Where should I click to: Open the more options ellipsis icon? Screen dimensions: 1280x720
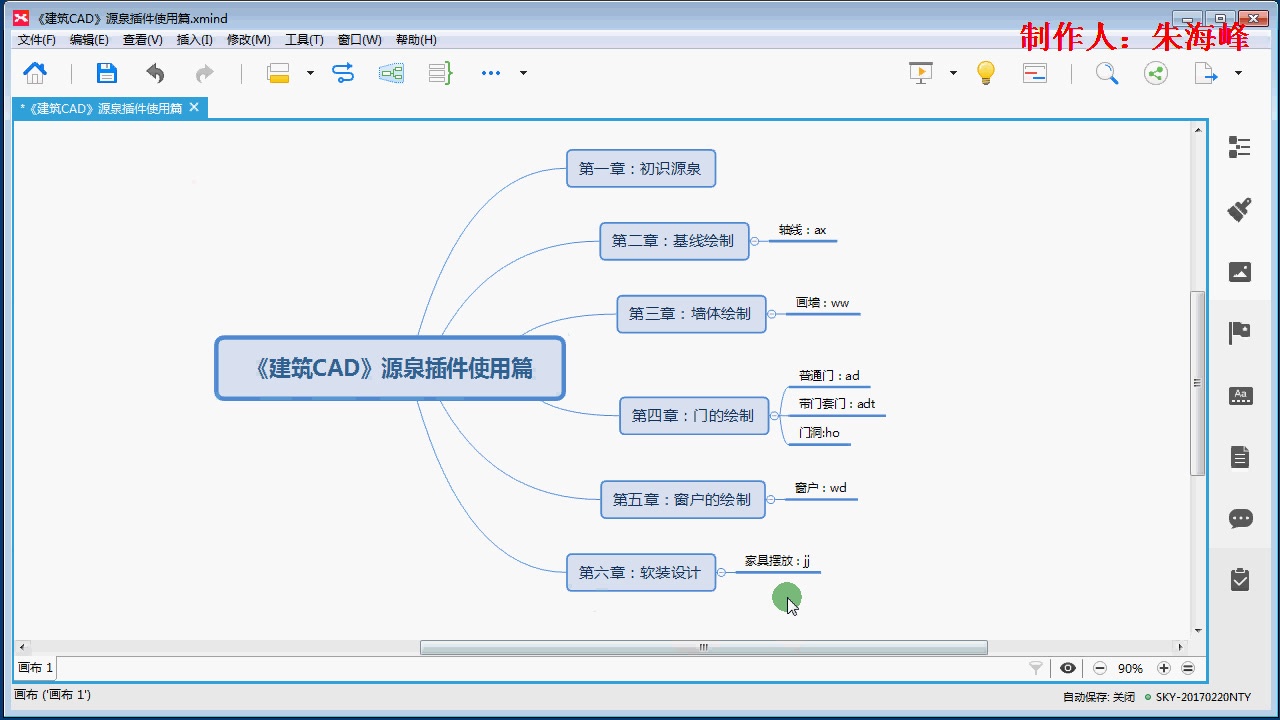coord(491,73)
